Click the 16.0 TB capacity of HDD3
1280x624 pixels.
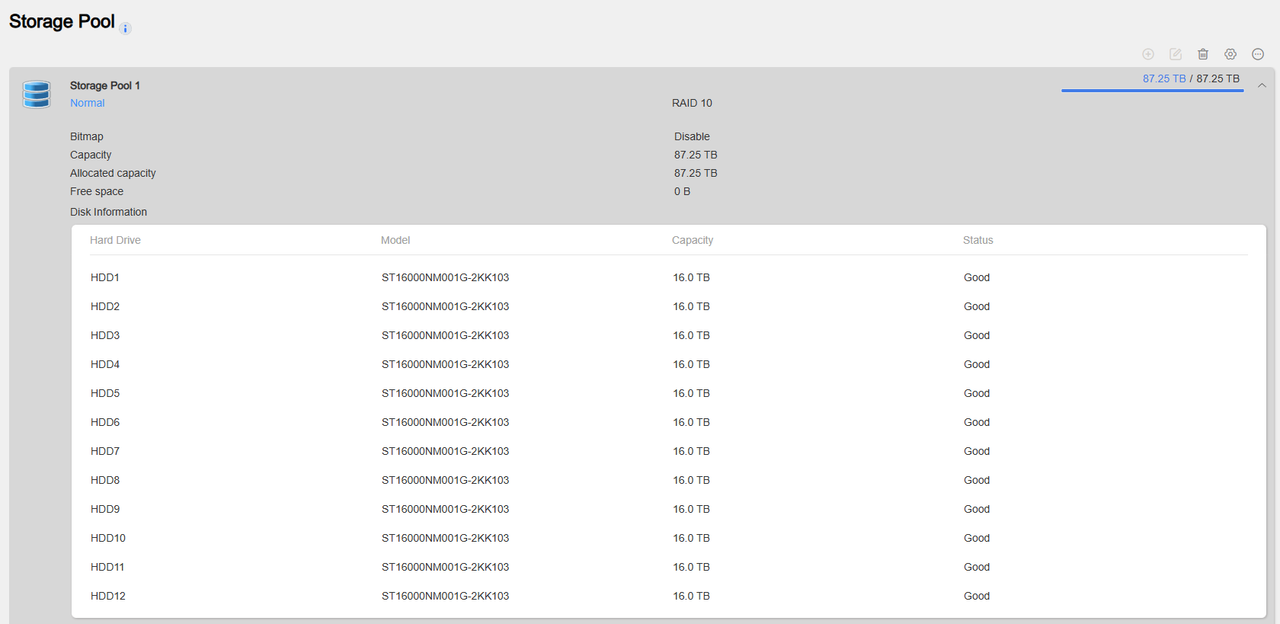tap(691, 335)
